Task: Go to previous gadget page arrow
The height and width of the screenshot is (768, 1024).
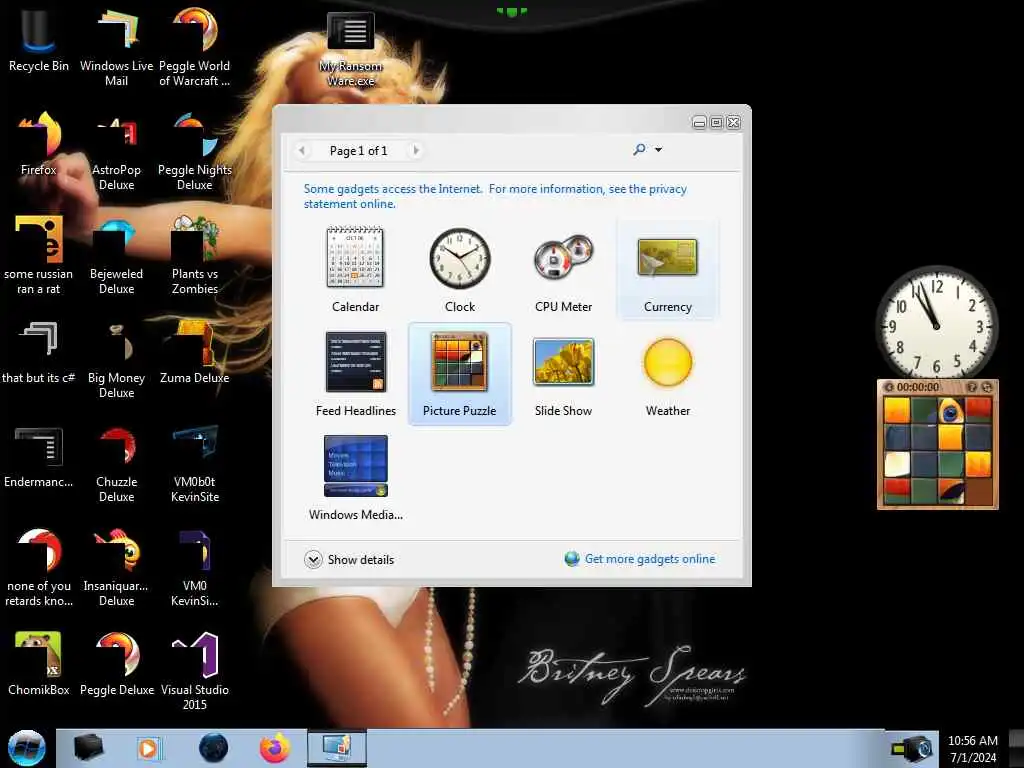Action: (x=302, y=150)
